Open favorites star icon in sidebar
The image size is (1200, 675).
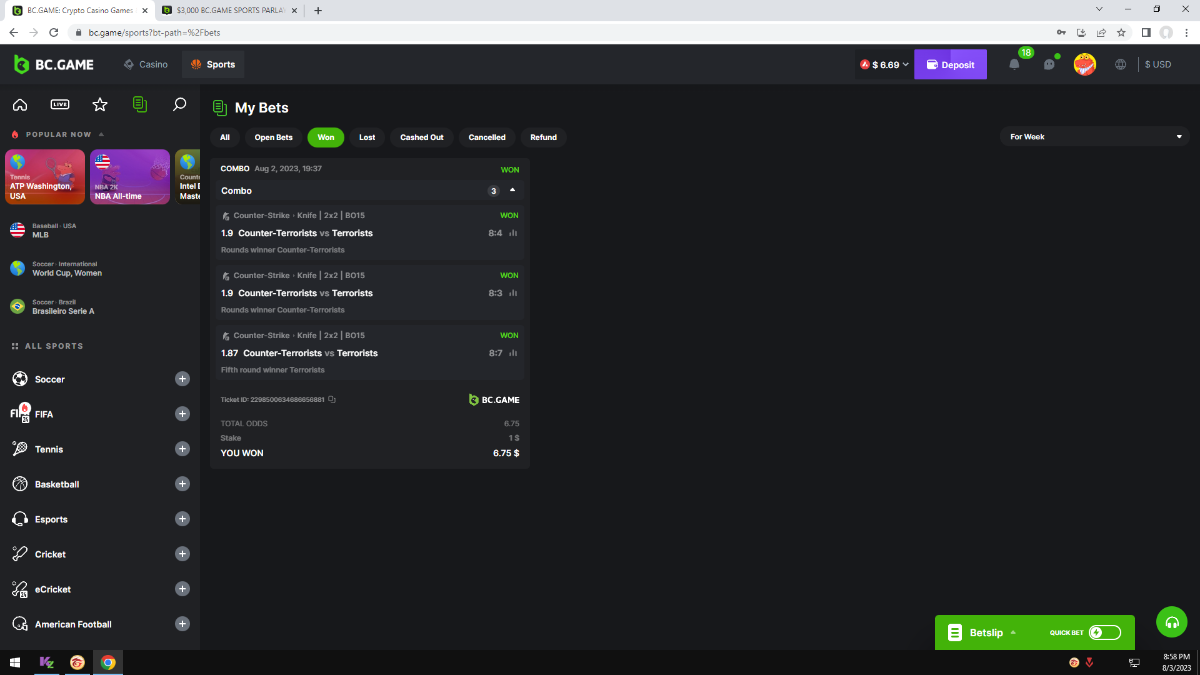pyautogui.click(x=100, y=105)
